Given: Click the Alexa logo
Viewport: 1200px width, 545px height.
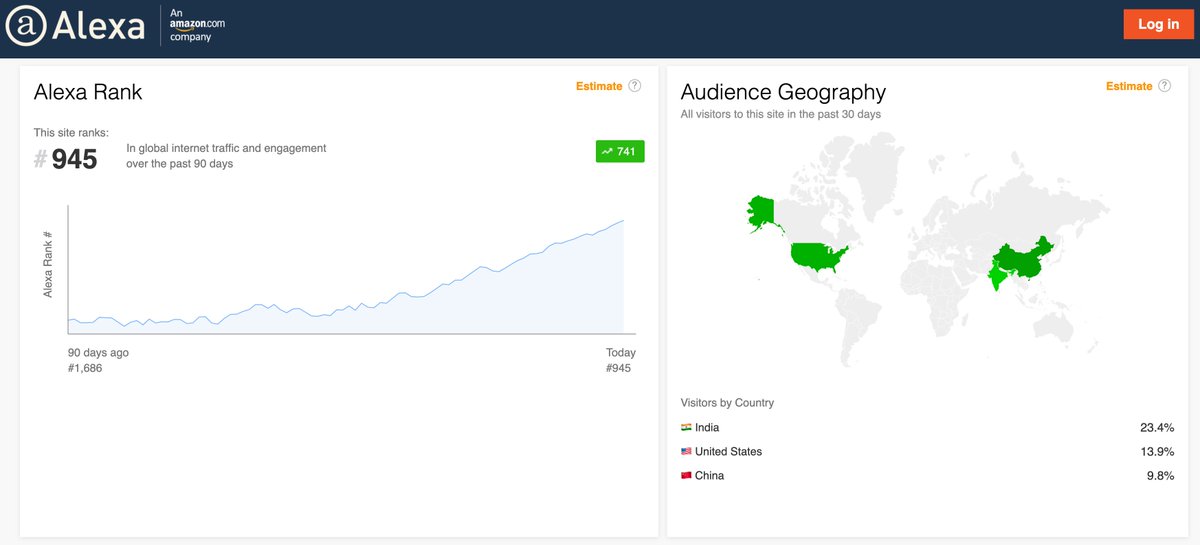Looking at the screenshot, I should (76, 25).
